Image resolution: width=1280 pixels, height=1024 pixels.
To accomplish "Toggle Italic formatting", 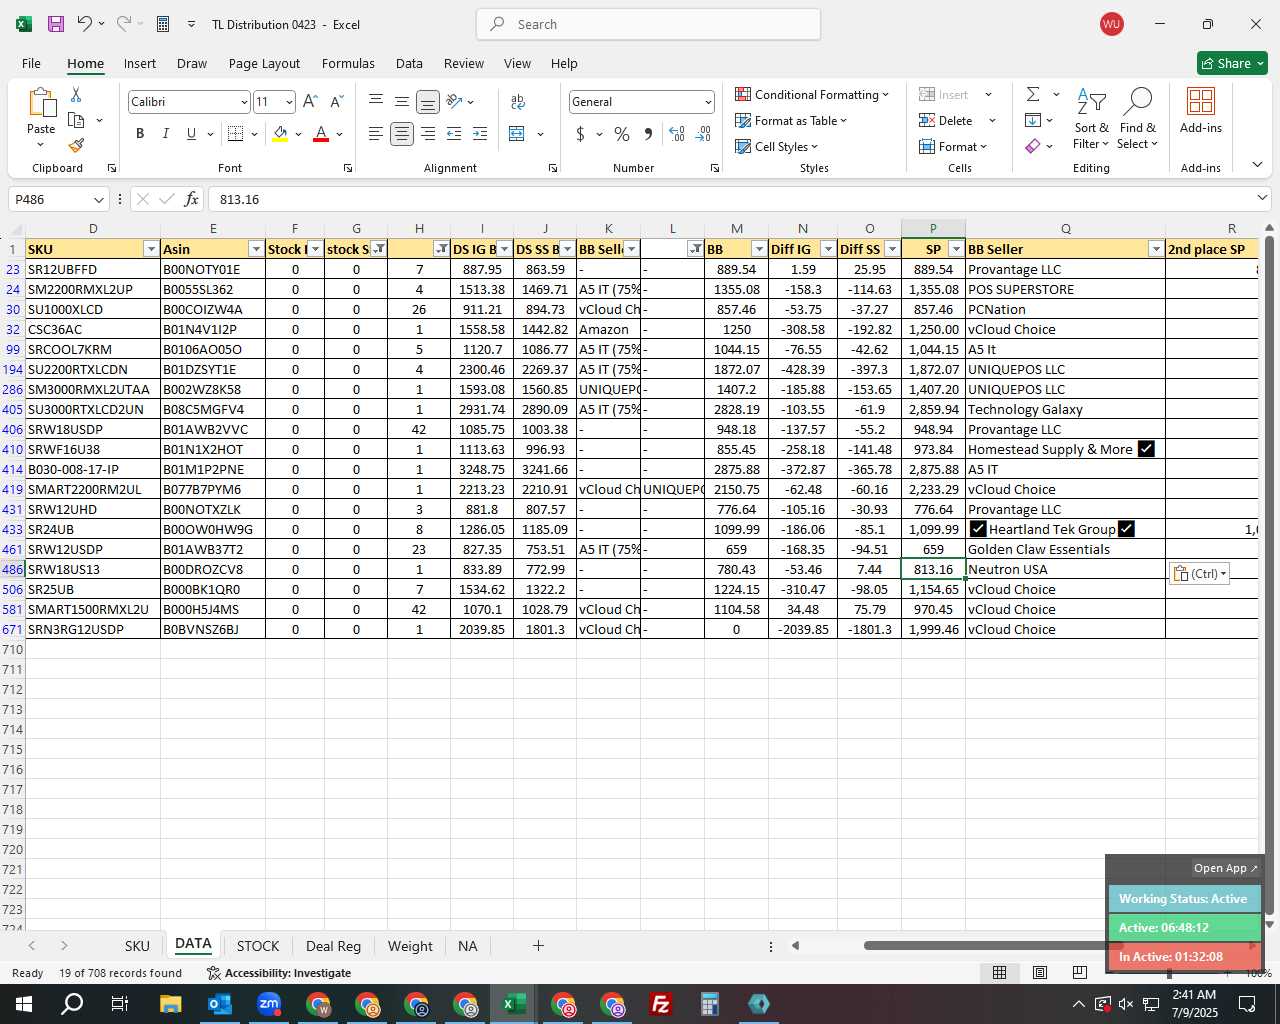I will coord(165,134).
